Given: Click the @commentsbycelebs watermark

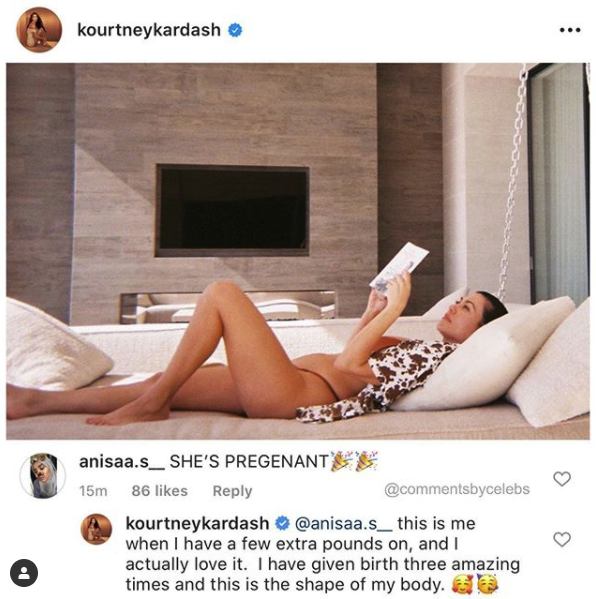Looking at the screenshot, I should [x=457, y=489].
